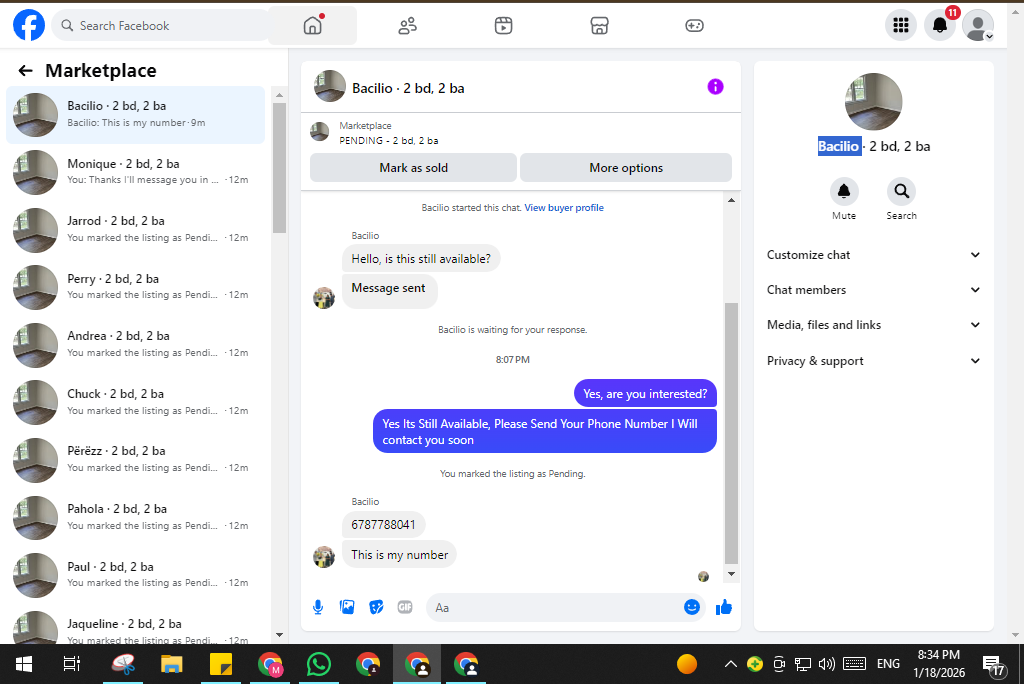This screenshot has width=1024, height=684.
Task: Open the Action Center notifications icon
Action: (x=993, y=665)
